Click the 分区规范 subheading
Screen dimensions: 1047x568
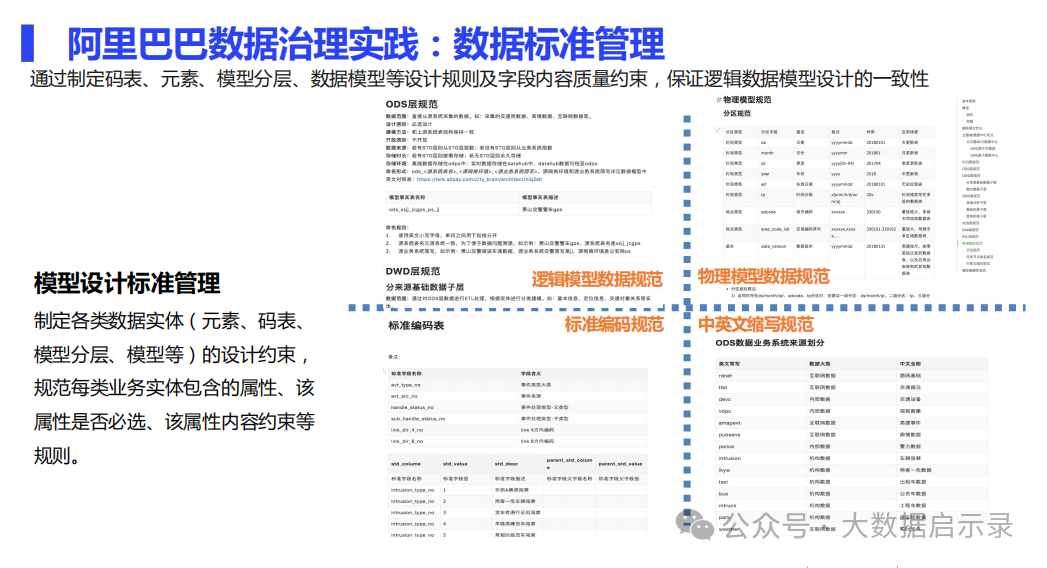pyautogui.click(x=737, y=113)
